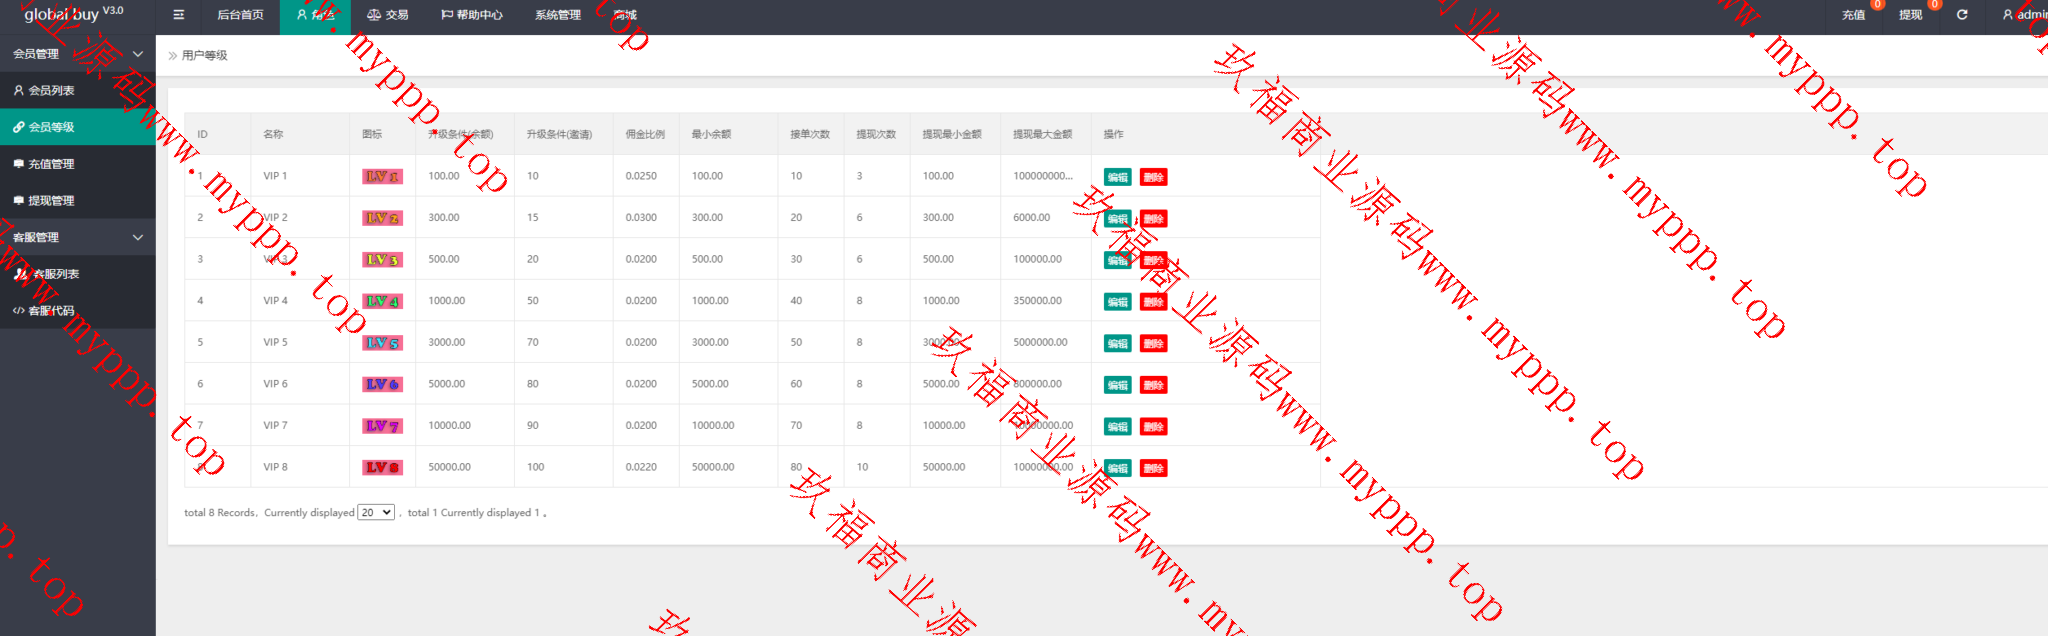Edit the VIP 7 row
This screenshot has width=2048, height=636.
(1118, 427)
